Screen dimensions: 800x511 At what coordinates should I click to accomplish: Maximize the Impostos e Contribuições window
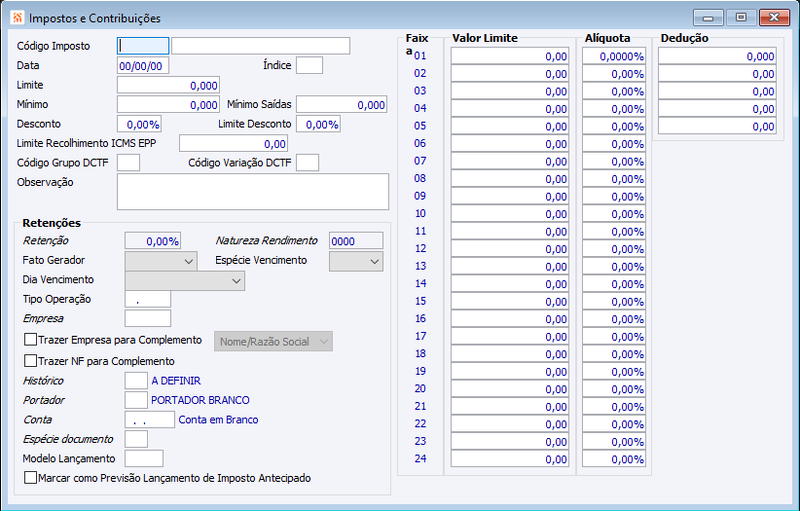(741, 18)
